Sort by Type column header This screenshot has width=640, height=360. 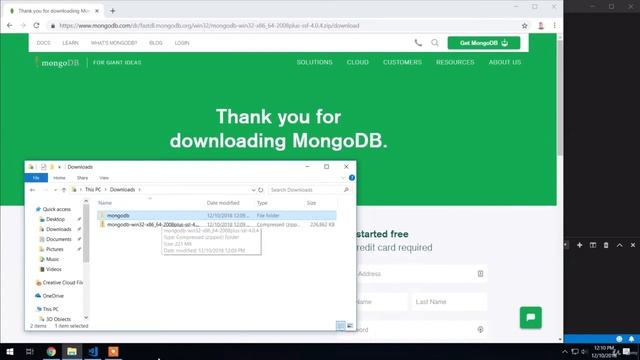tap(262, 203)
